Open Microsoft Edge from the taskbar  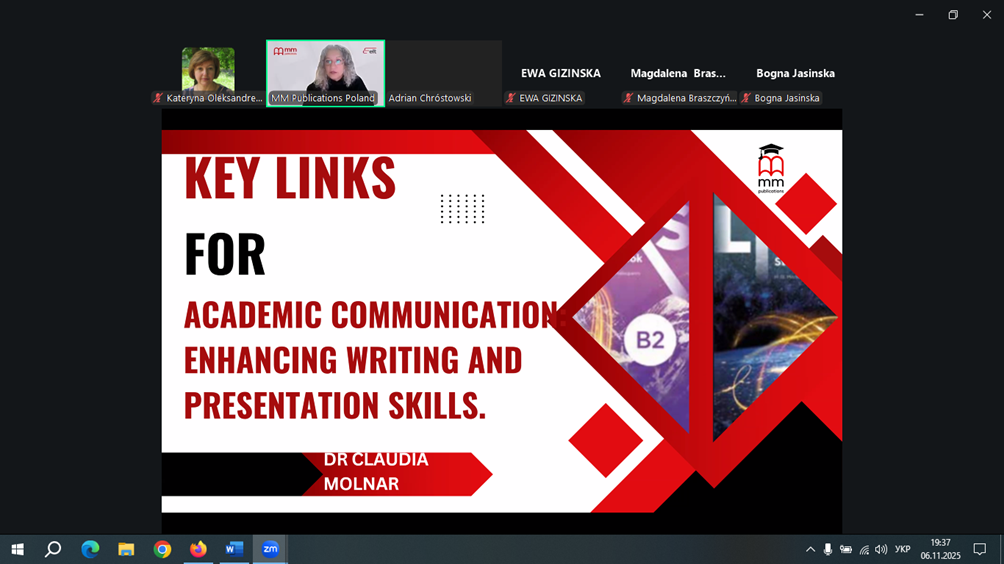point(90,549)
